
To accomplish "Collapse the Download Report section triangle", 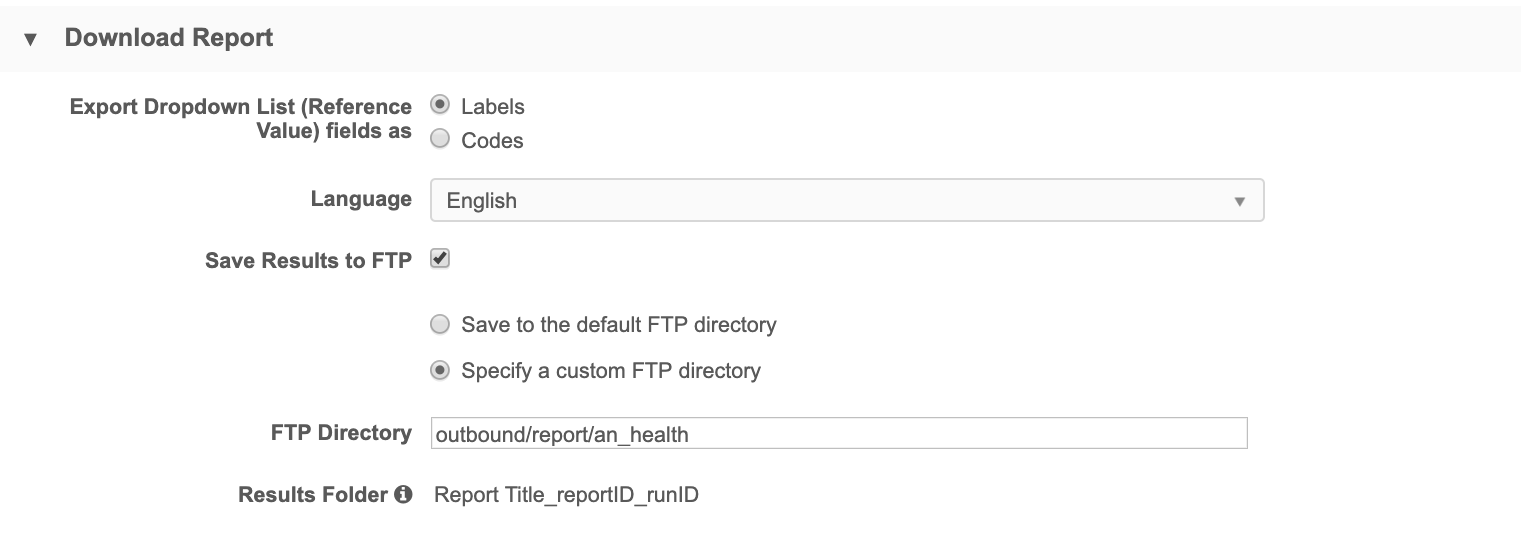I will click(30, 39).
